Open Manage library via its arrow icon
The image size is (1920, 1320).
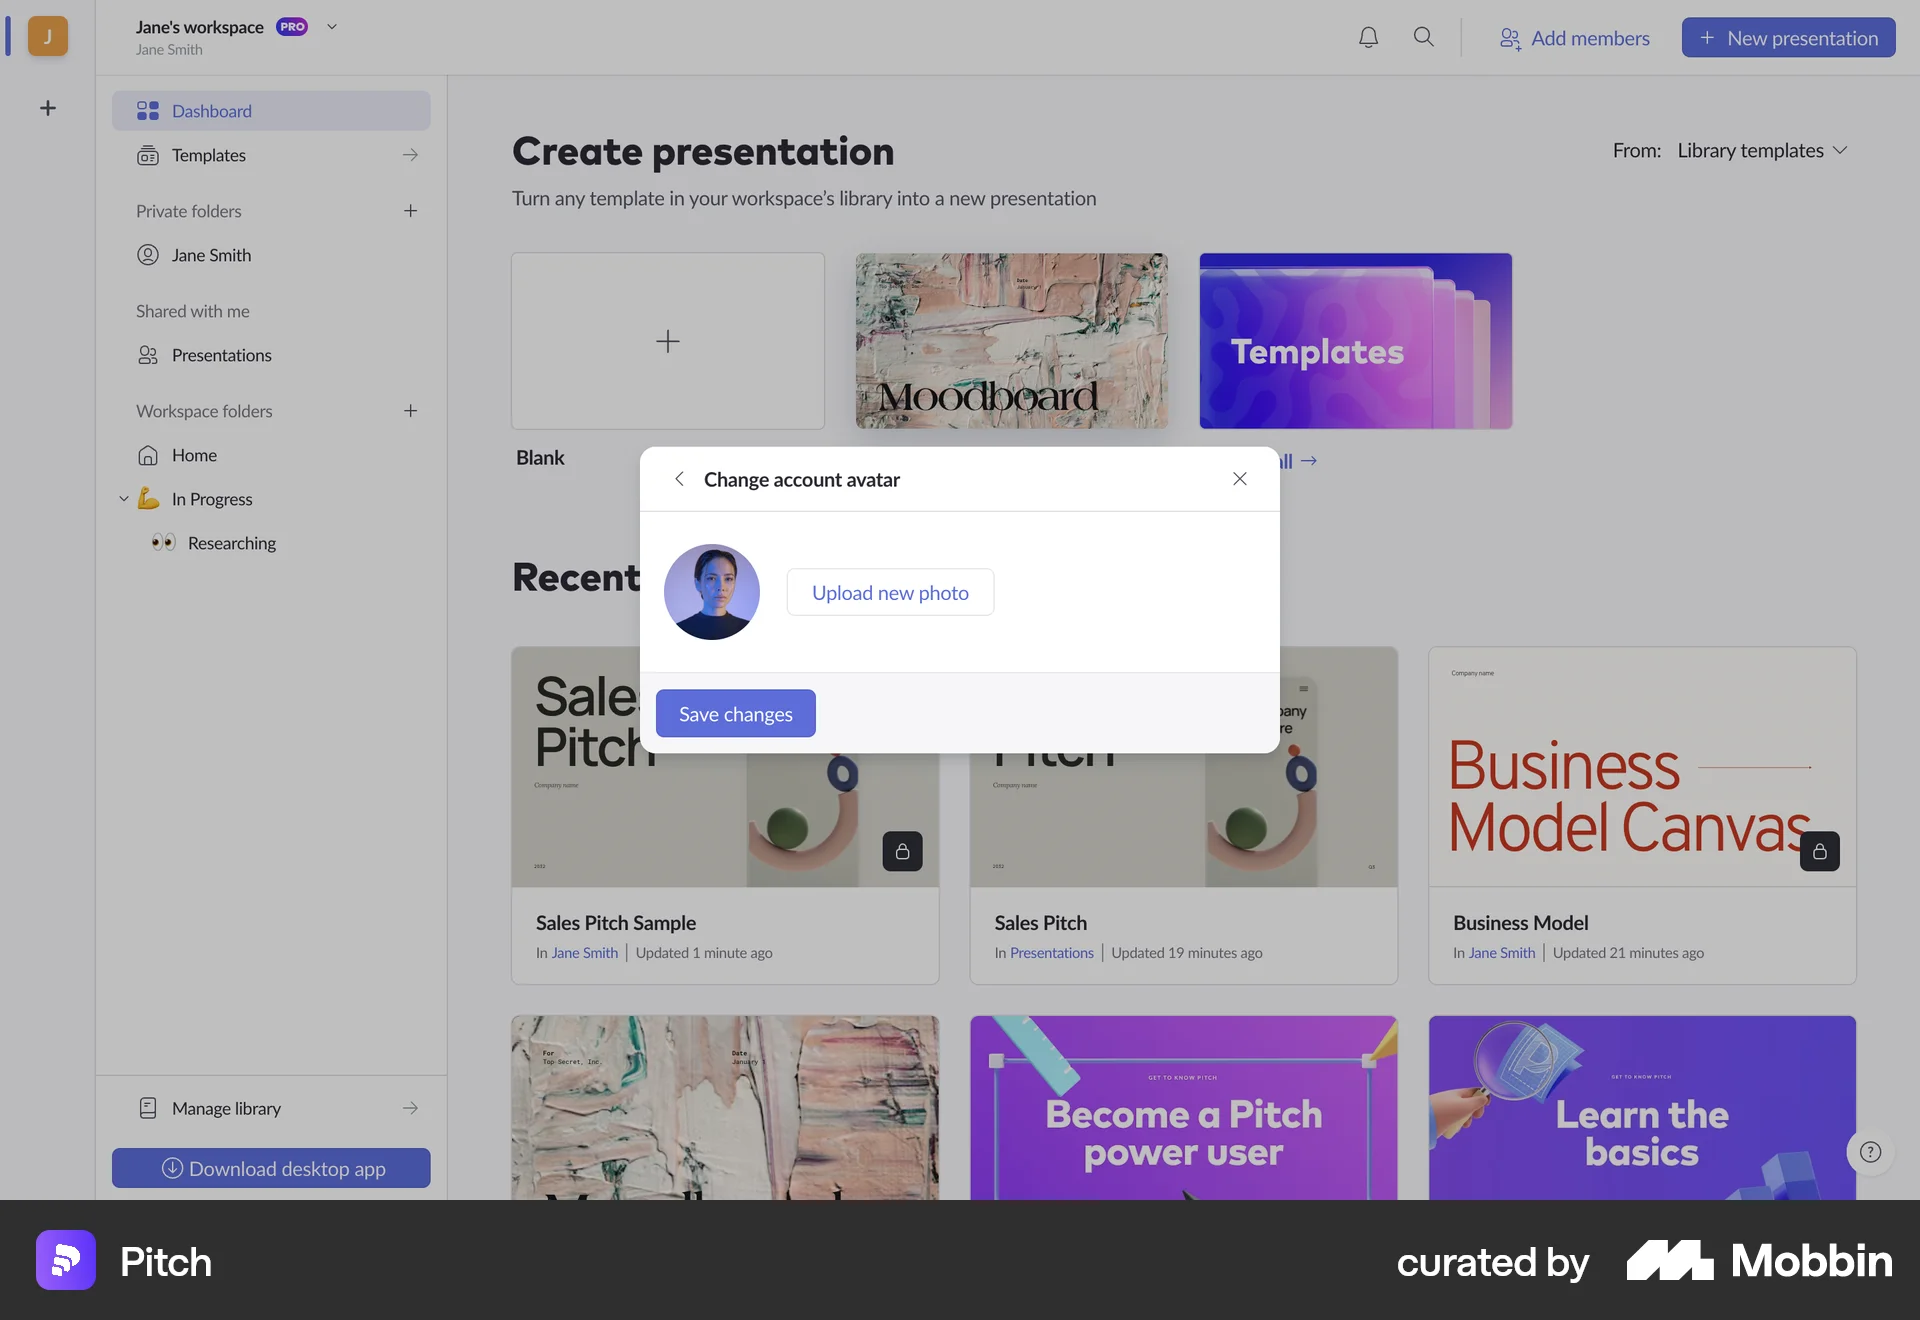[410, 1108]
